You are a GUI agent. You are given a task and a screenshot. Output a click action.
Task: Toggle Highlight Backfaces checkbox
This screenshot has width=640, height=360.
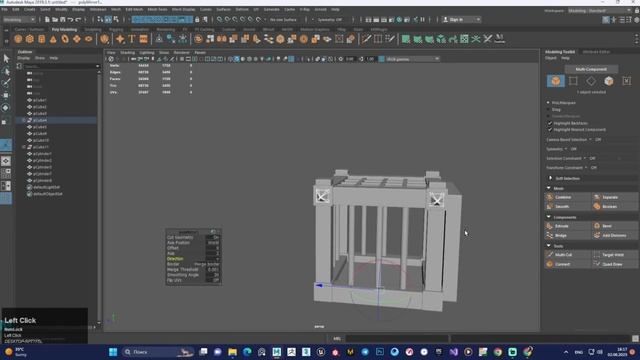[550, 123]
